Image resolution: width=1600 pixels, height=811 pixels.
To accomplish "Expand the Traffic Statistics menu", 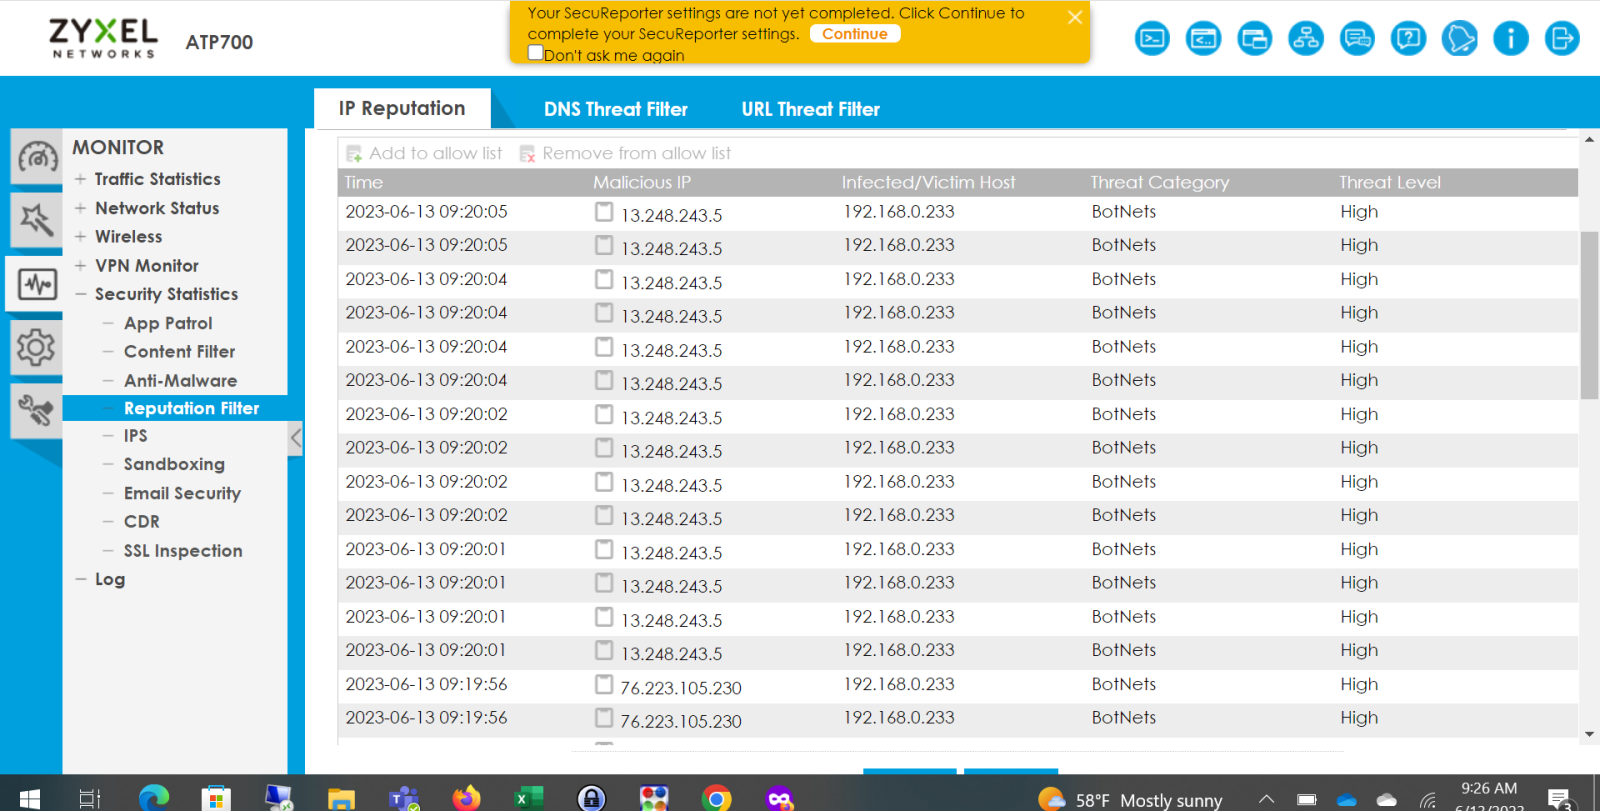I will [x=80, y=179].
